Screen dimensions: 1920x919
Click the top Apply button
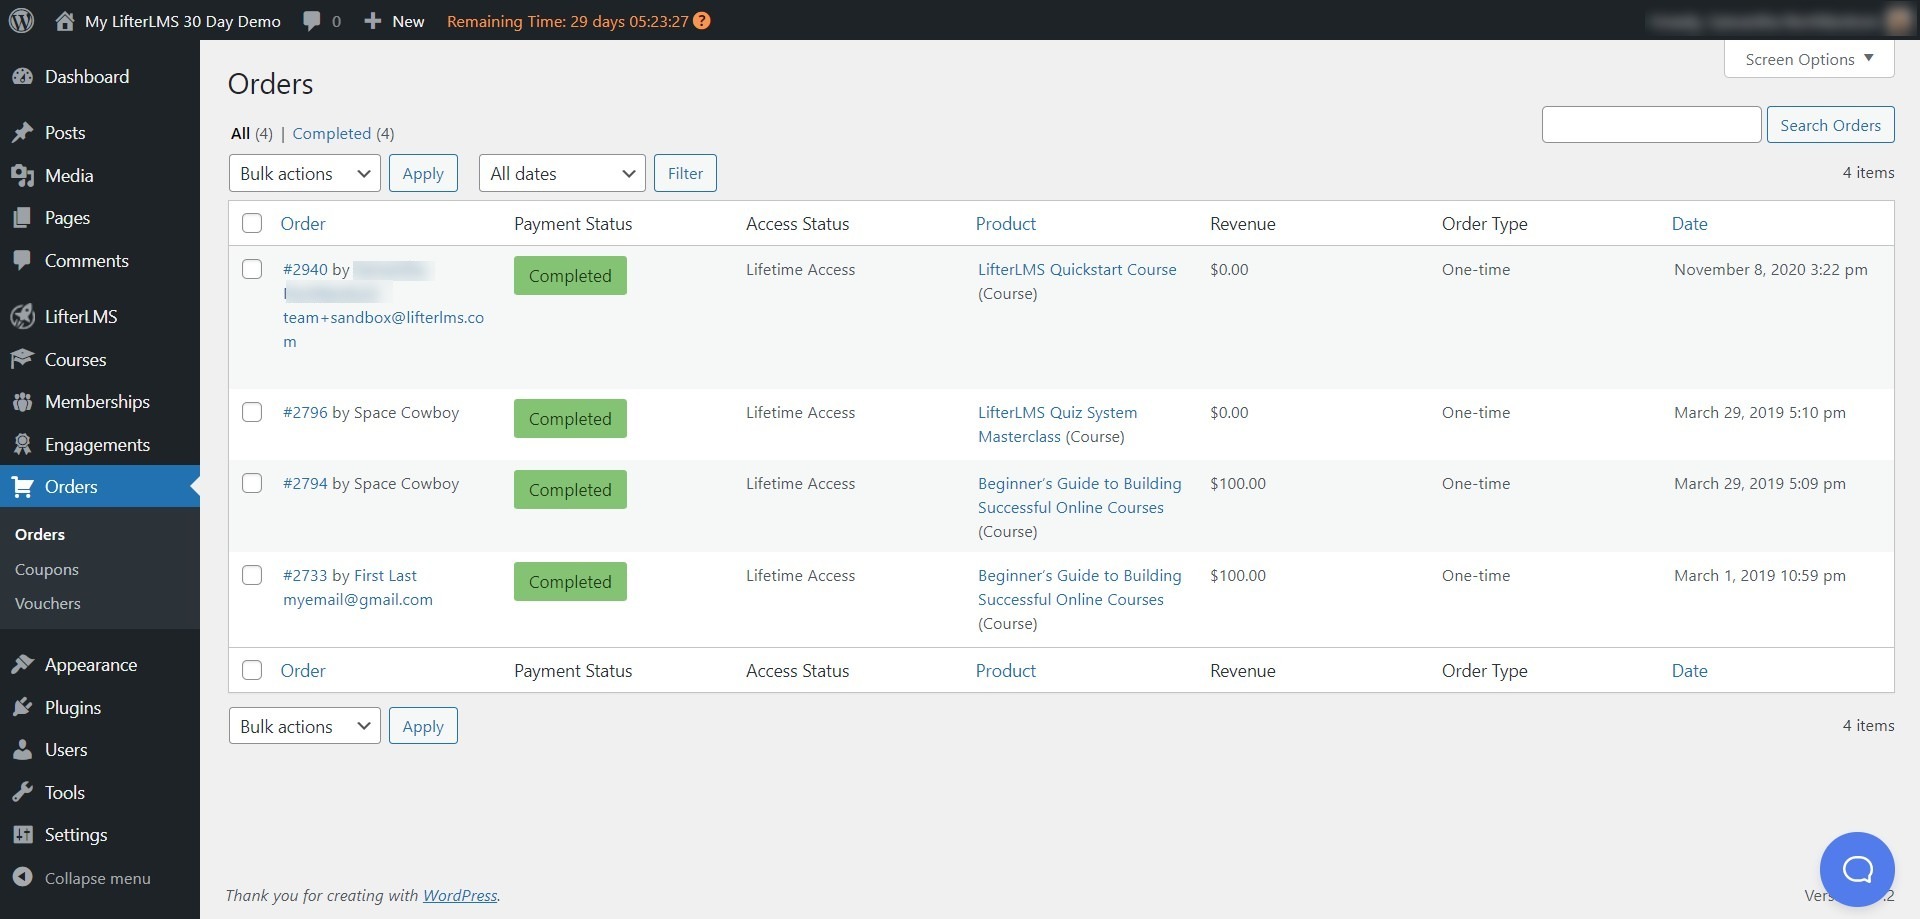[x=423, y=173]
